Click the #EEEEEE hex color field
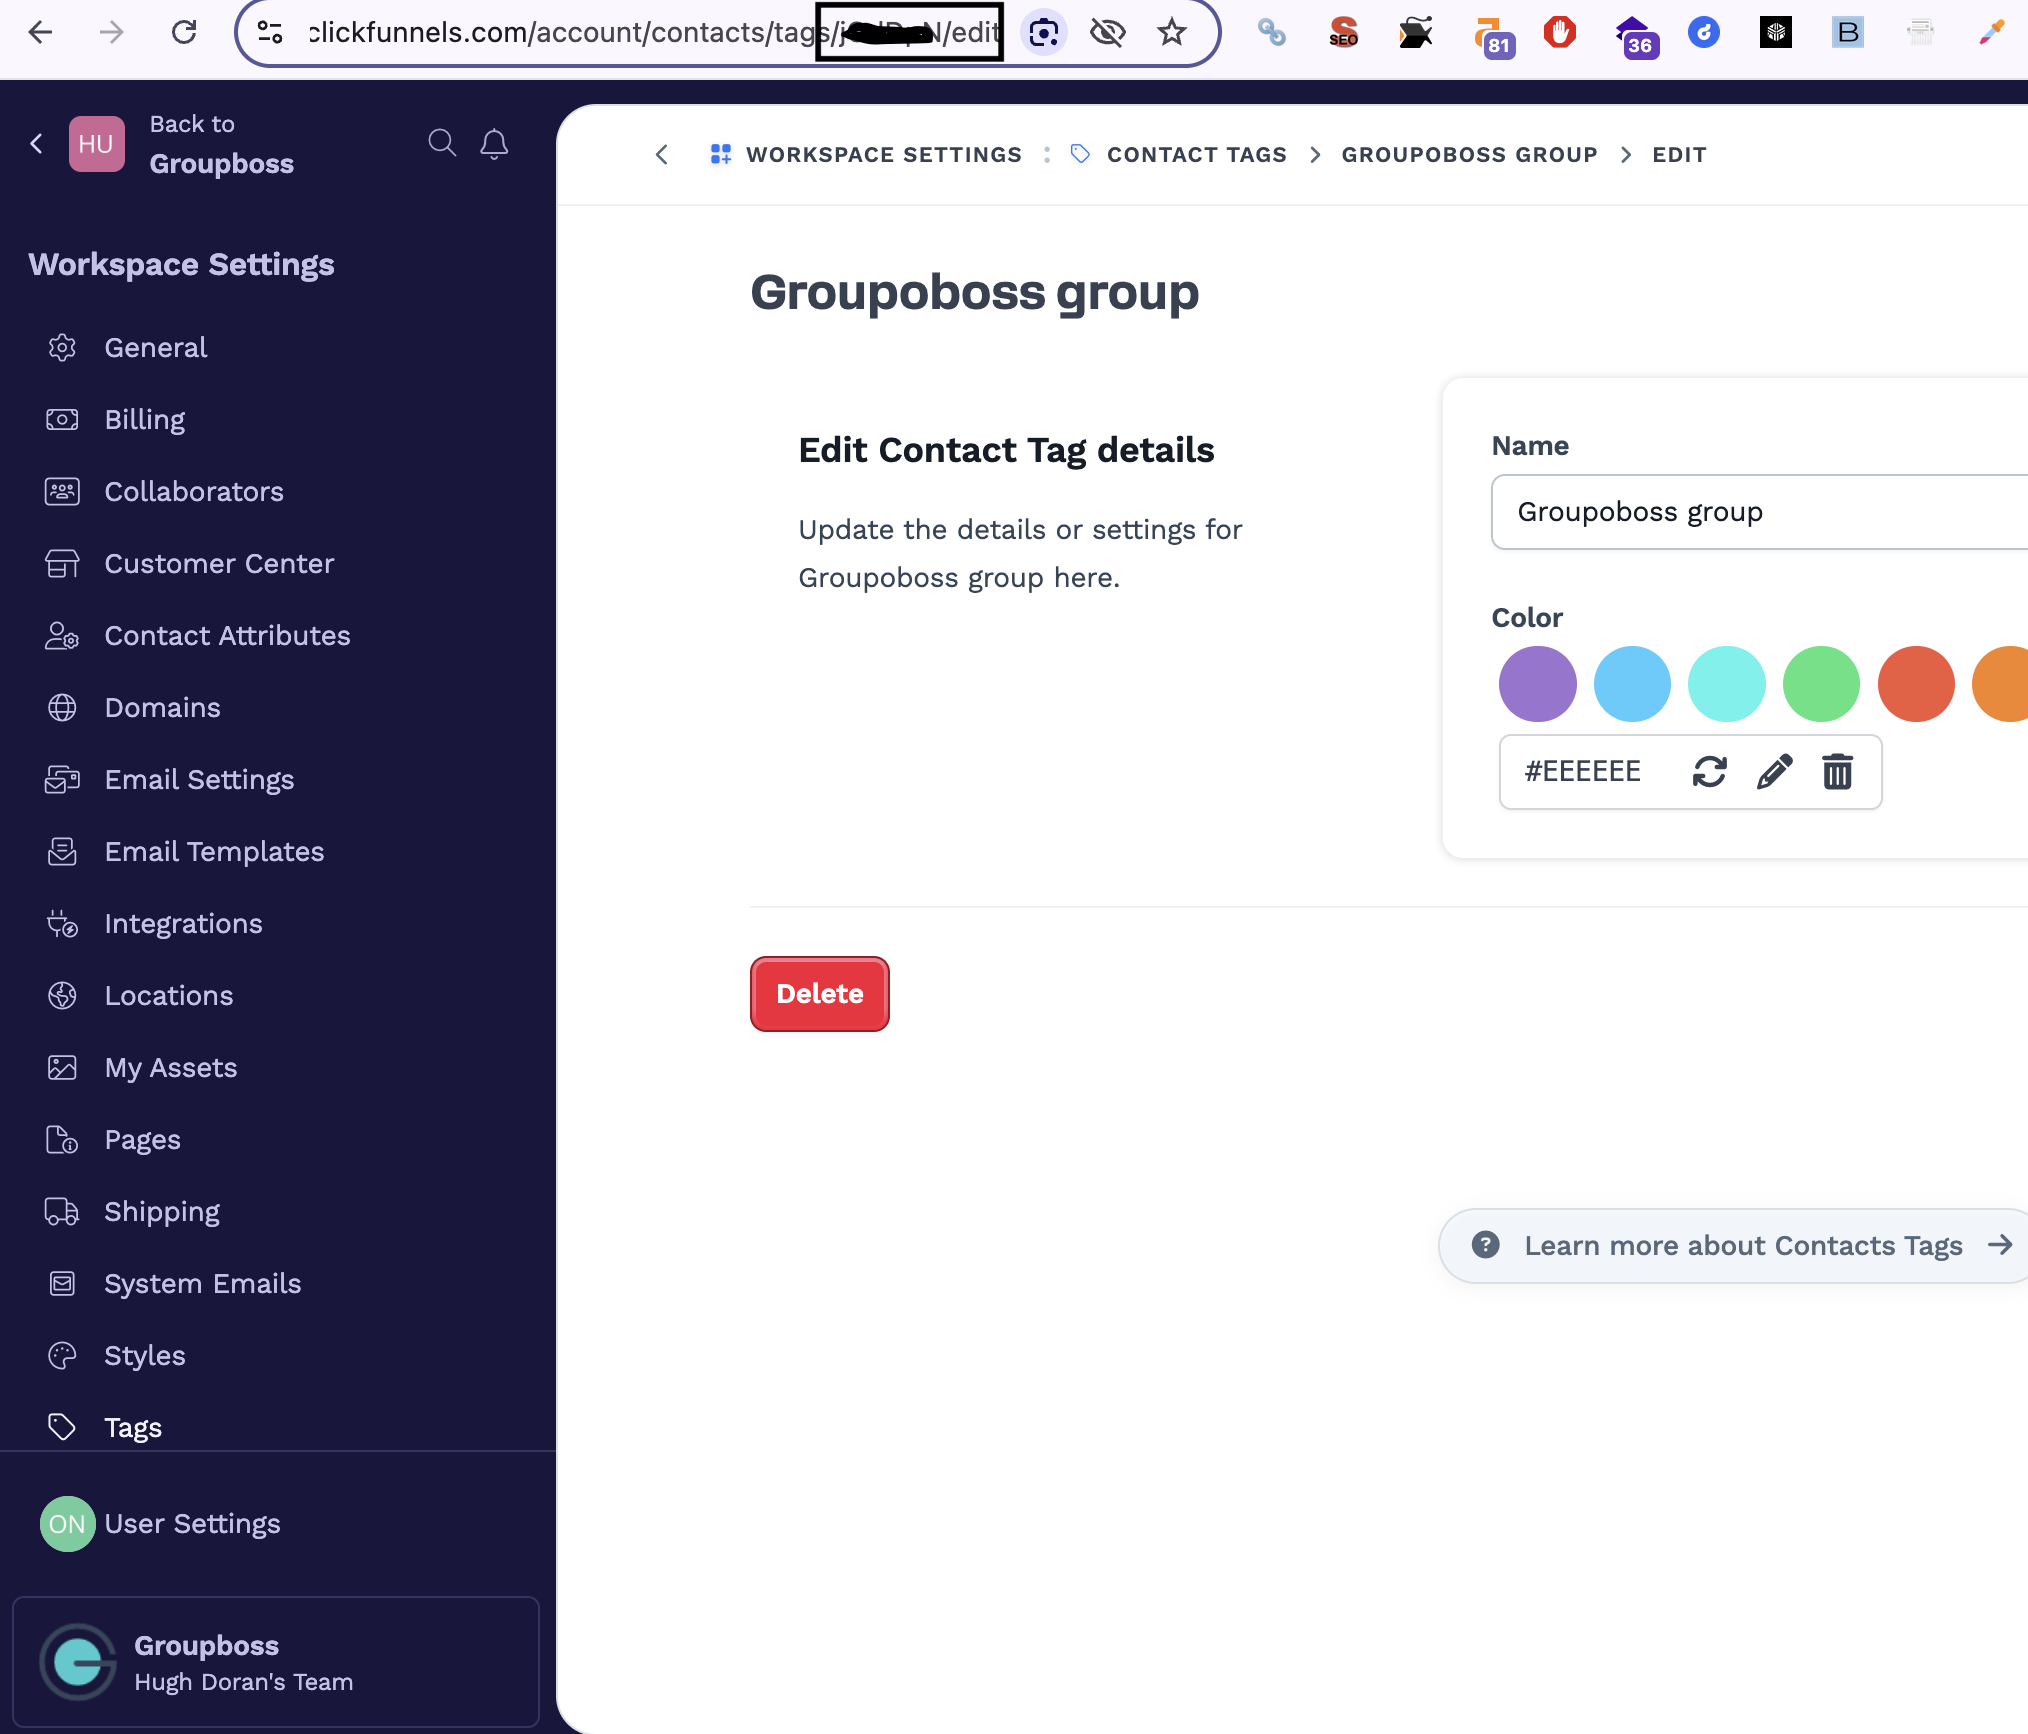 (x=1583, y=771)
